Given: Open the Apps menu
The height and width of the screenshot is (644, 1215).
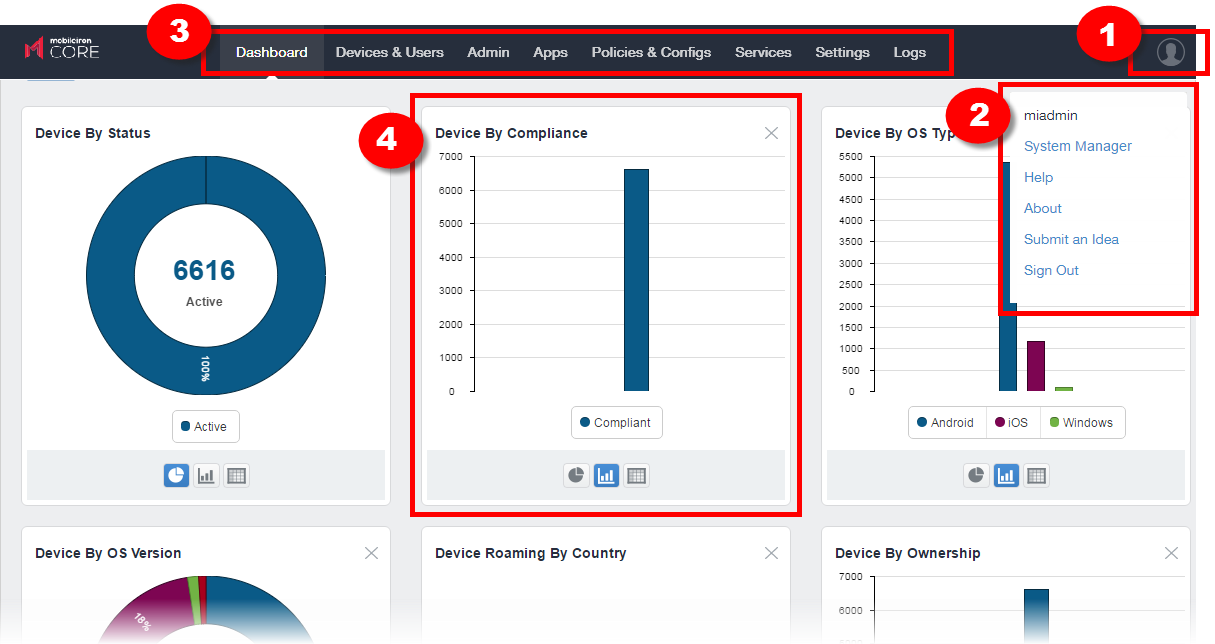Looking at the screenshot, I should (550, 52).
